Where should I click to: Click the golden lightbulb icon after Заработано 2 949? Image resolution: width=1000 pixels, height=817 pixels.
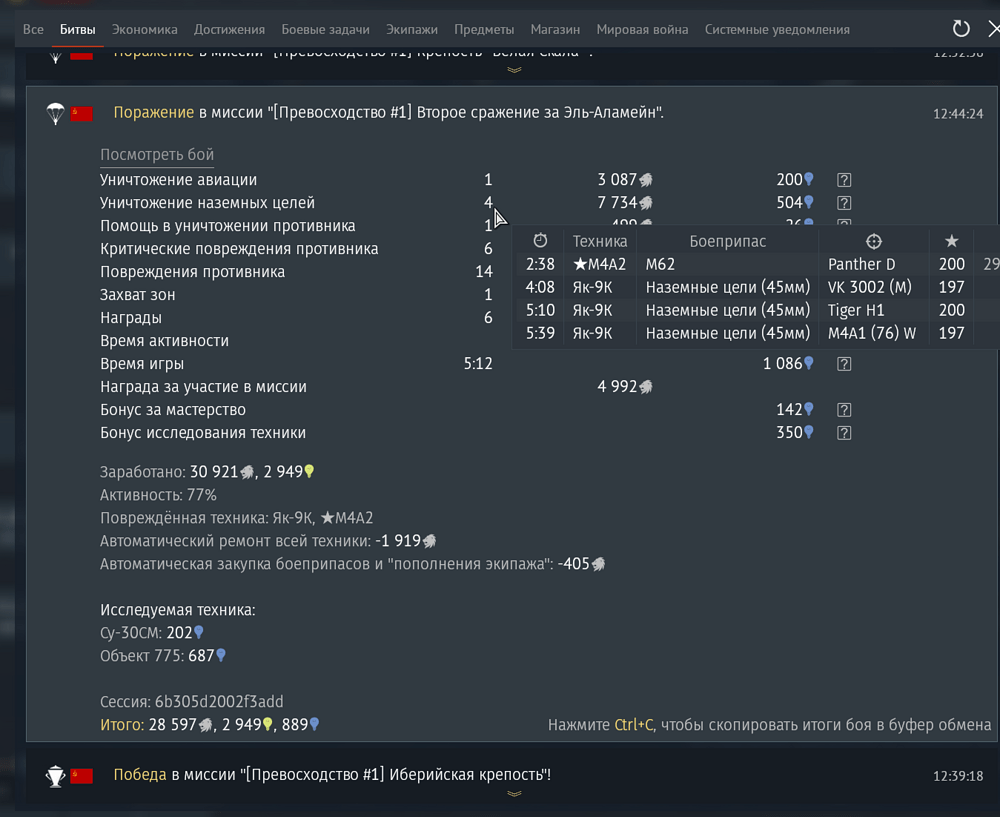[x=309, y=471]
